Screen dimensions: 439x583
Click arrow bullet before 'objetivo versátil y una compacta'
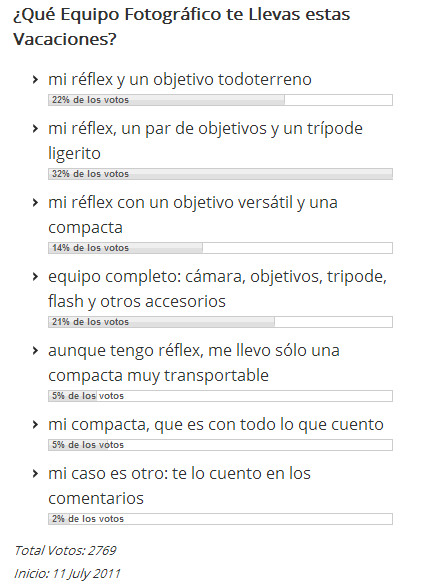point(35,203)
